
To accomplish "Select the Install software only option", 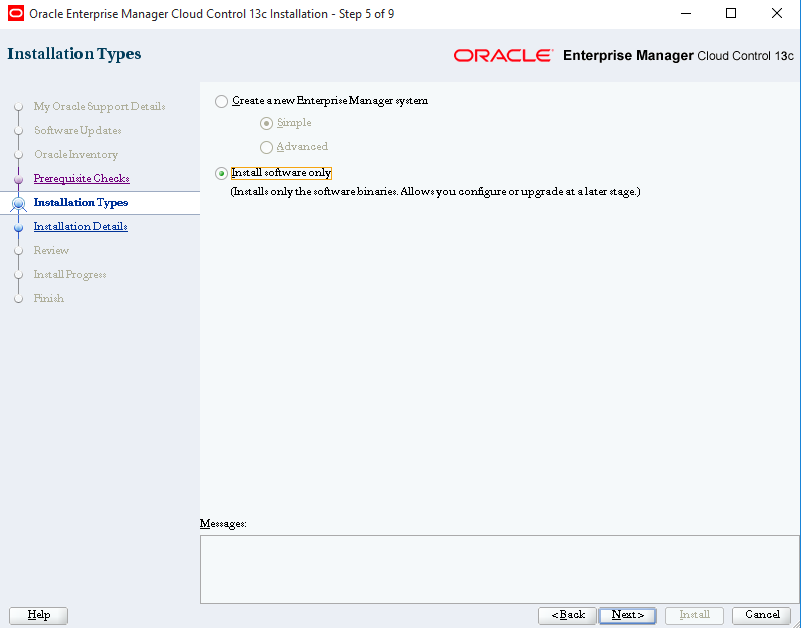I will coord(220,173).
